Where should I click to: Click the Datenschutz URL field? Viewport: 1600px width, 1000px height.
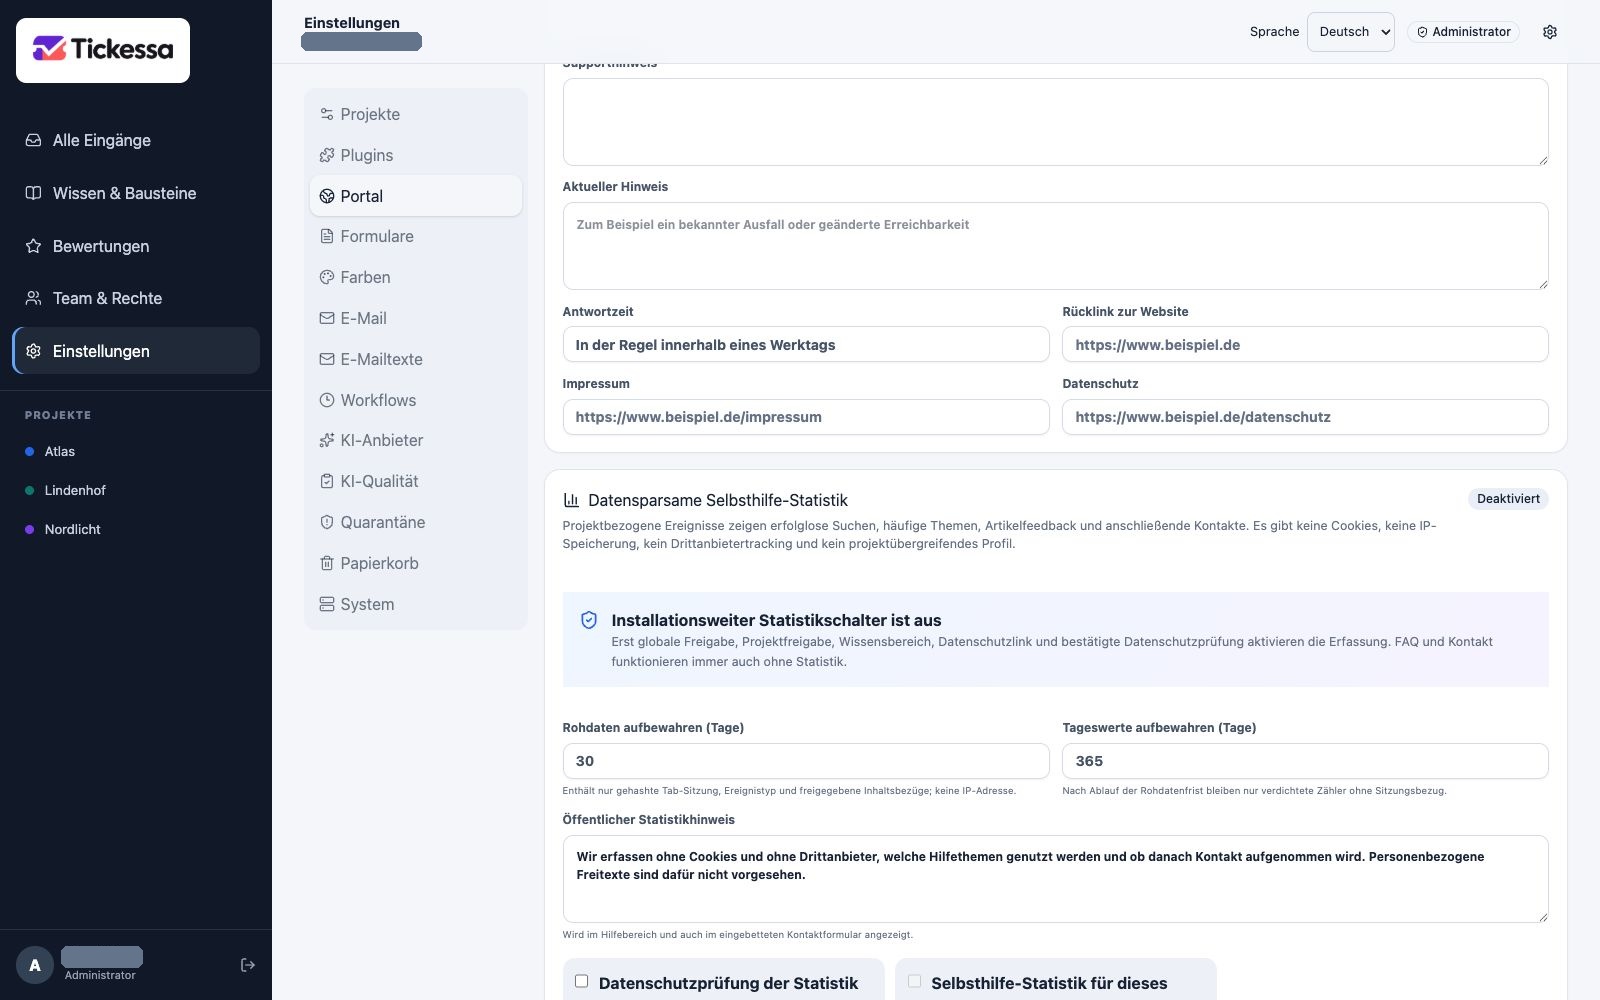tap(1305, 417)
